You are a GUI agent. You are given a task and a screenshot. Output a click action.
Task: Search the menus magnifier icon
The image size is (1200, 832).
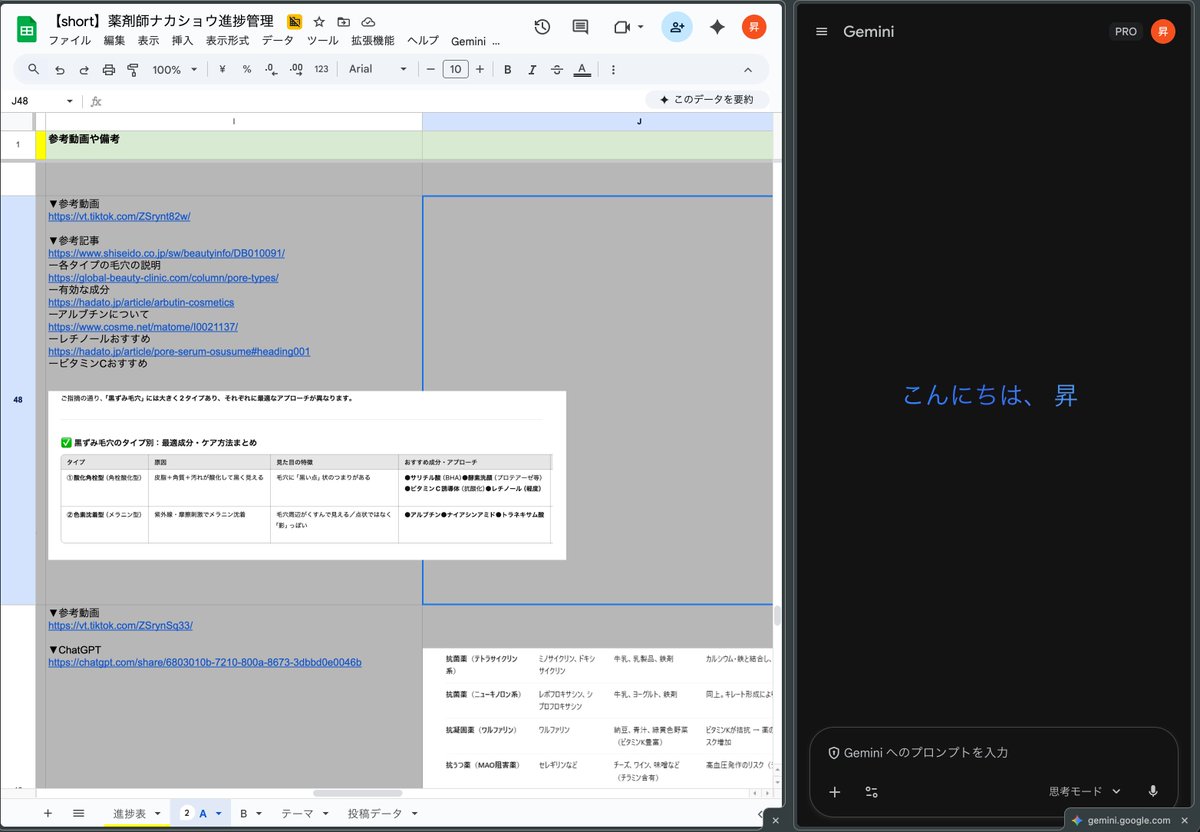(33, 69)
